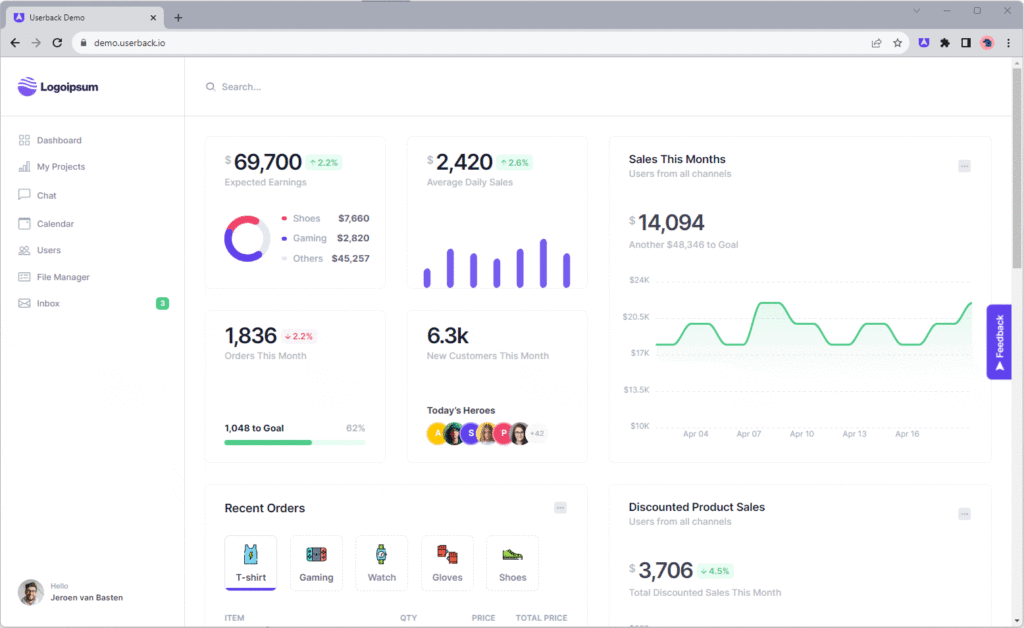The image size is (1024, 628).
Task: Switch to the Shoes orders tab
Action: pyautogui.click(x=512, y=562)
